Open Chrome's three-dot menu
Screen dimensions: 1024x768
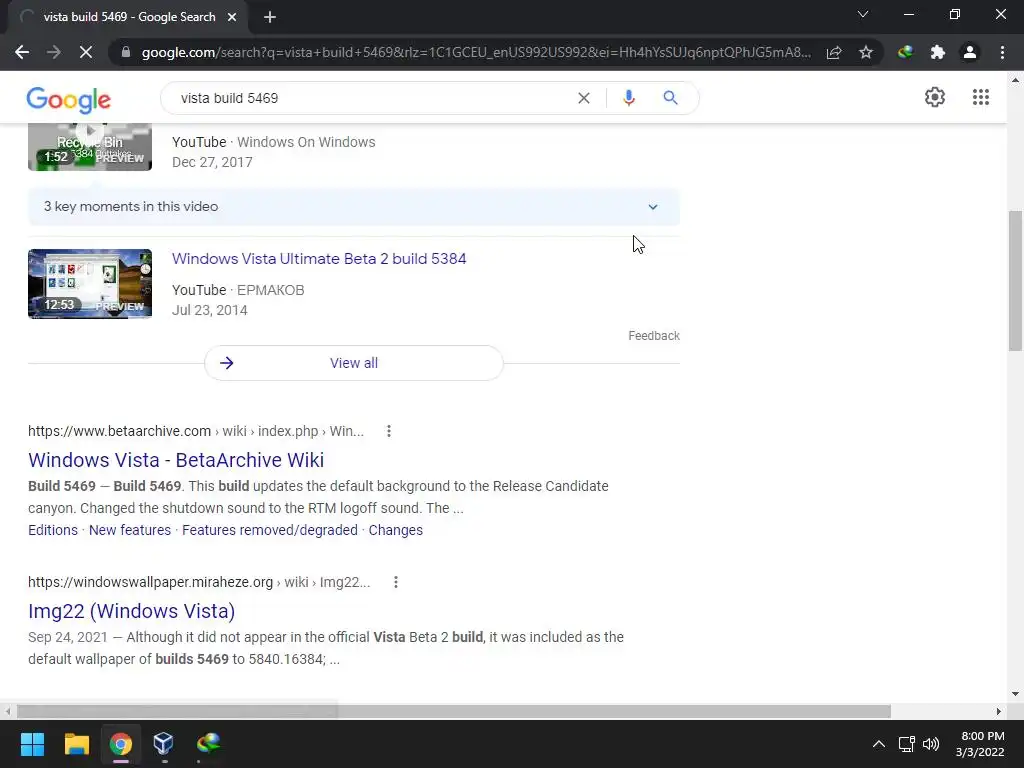point(1002,52)
